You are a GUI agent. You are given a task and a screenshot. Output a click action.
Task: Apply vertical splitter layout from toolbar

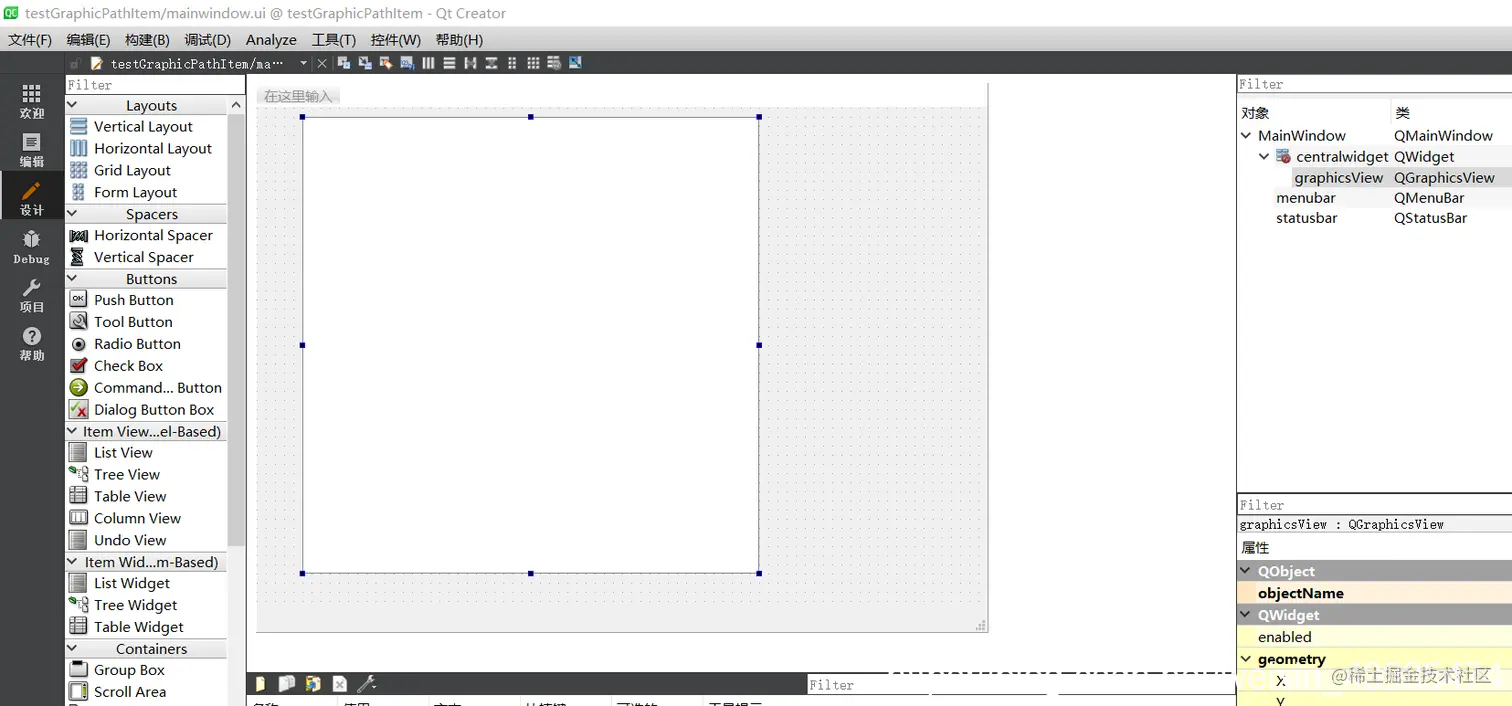491,63
